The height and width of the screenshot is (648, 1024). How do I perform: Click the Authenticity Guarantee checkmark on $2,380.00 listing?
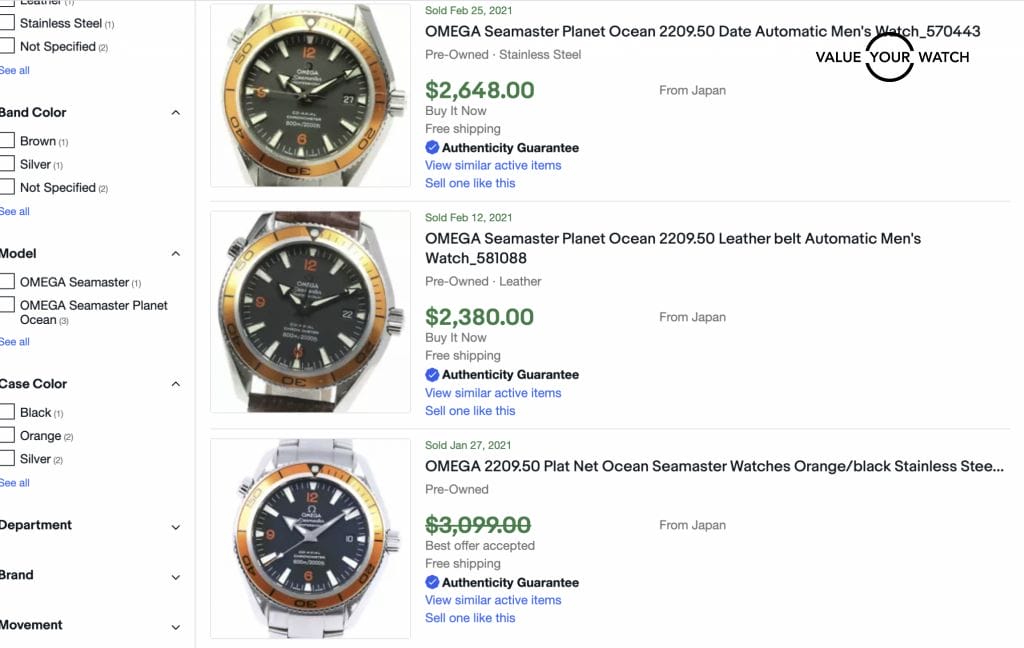[432, 375]
